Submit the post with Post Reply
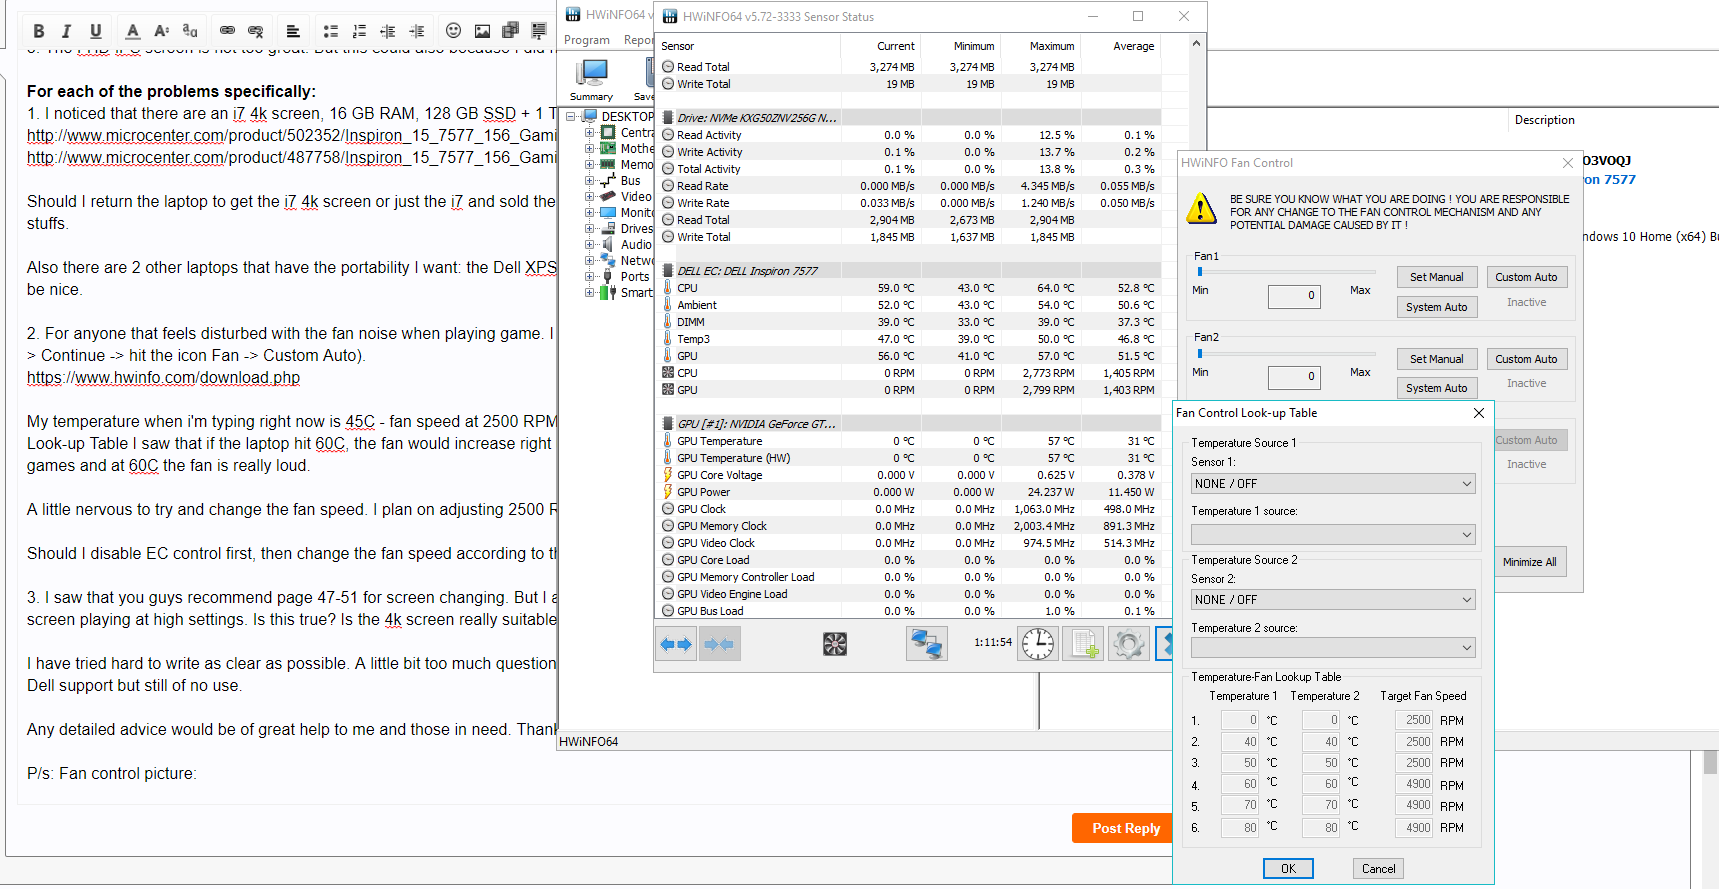Screen dimensions: 1719x889 [x=1126, y=828]
